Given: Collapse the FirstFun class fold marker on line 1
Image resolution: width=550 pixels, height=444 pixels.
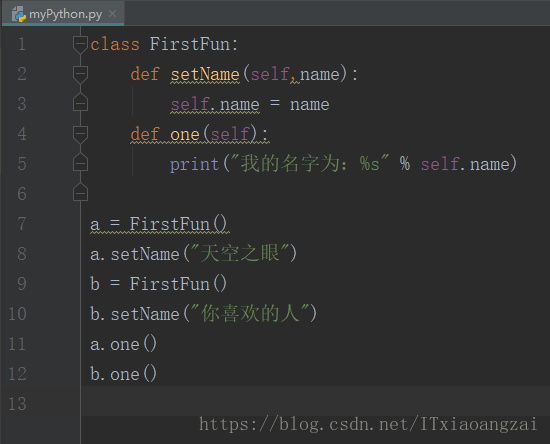Looking at the screenshot, I should coord(80,45).
